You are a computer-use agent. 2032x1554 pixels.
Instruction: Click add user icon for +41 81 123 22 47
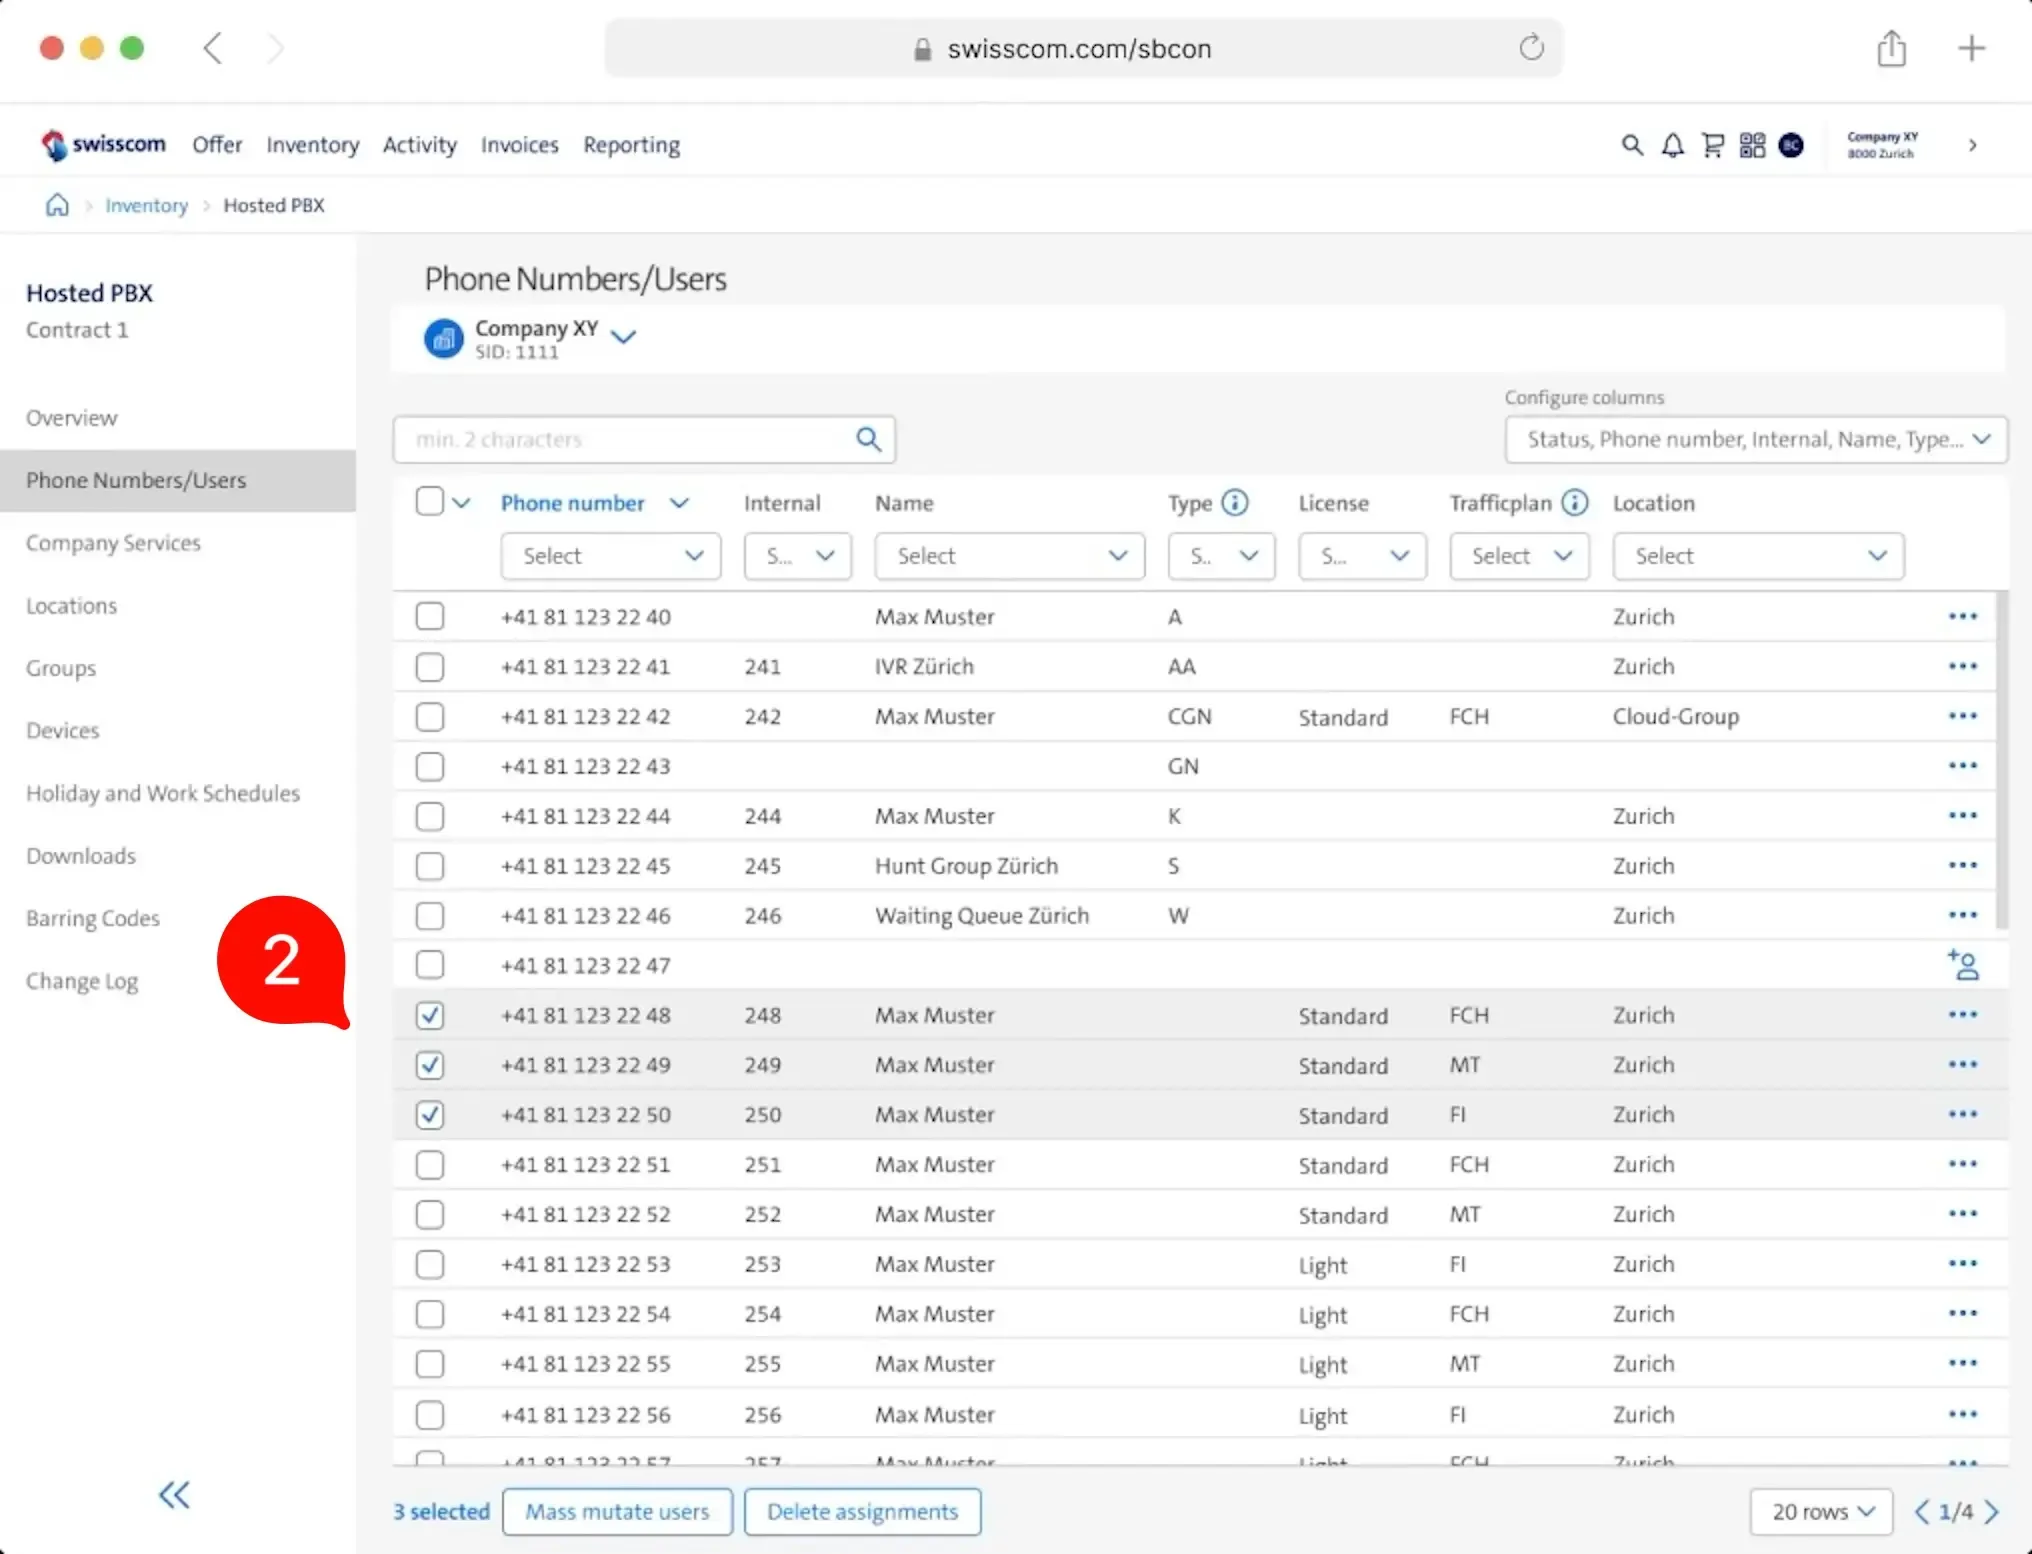1963,965
